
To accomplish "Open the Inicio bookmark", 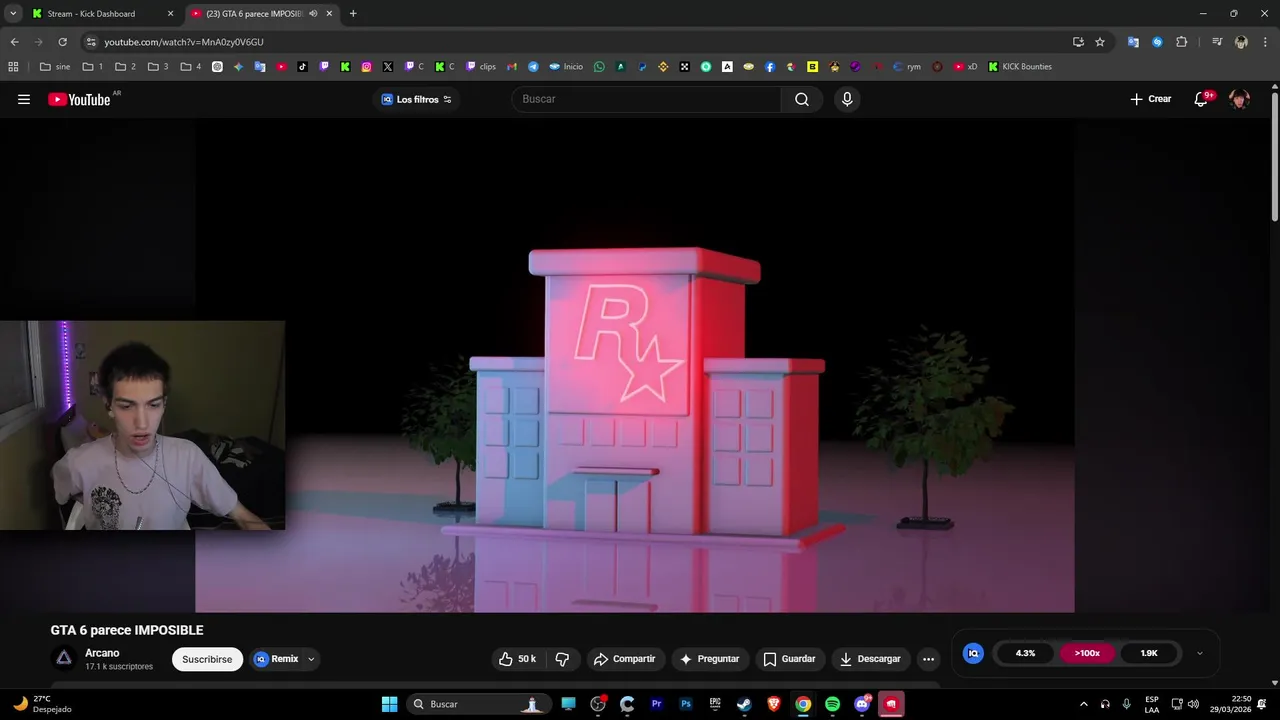I will point(566,67).
